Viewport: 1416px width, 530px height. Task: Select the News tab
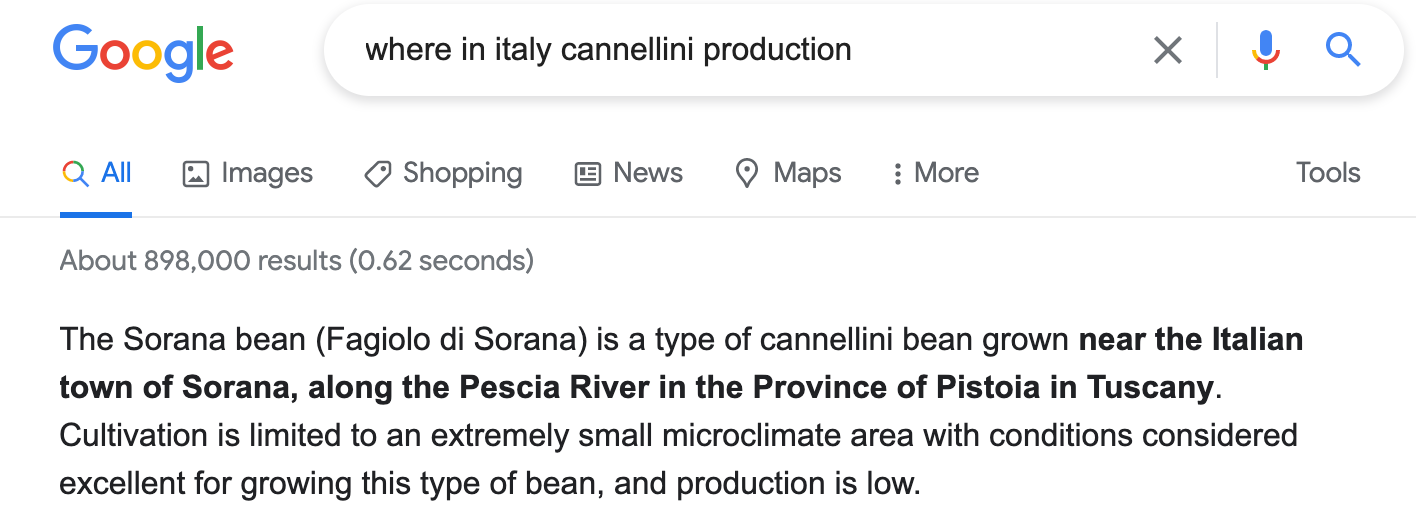[648, 173]
